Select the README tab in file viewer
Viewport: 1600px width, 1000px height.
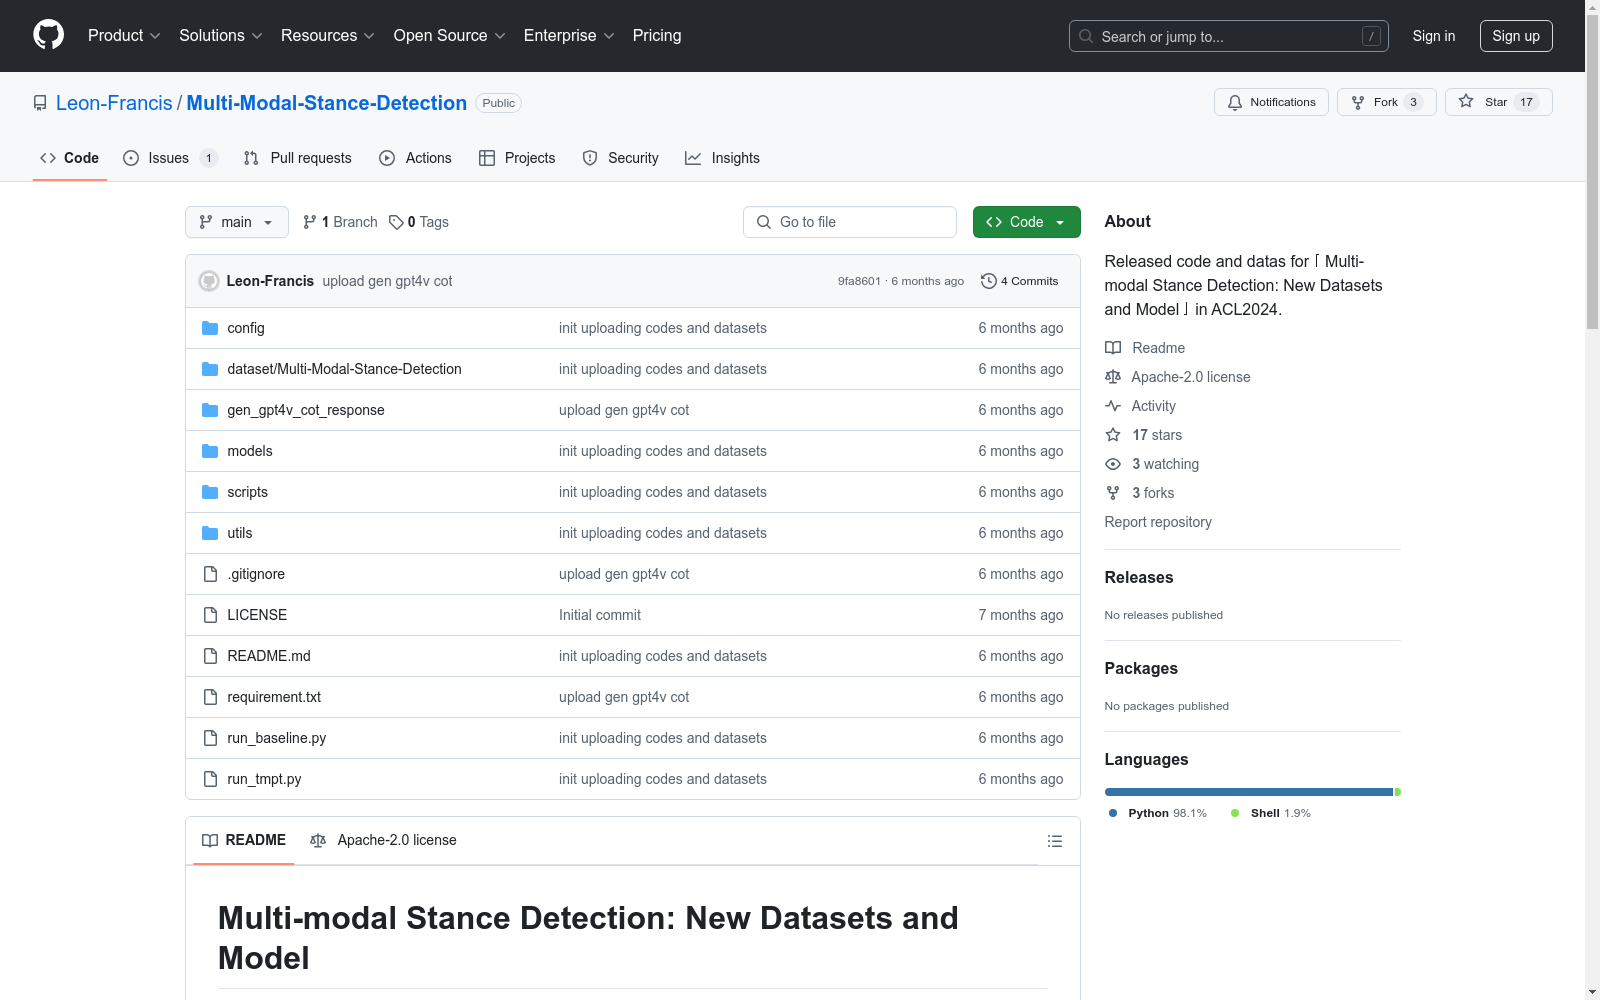[244, 840]
